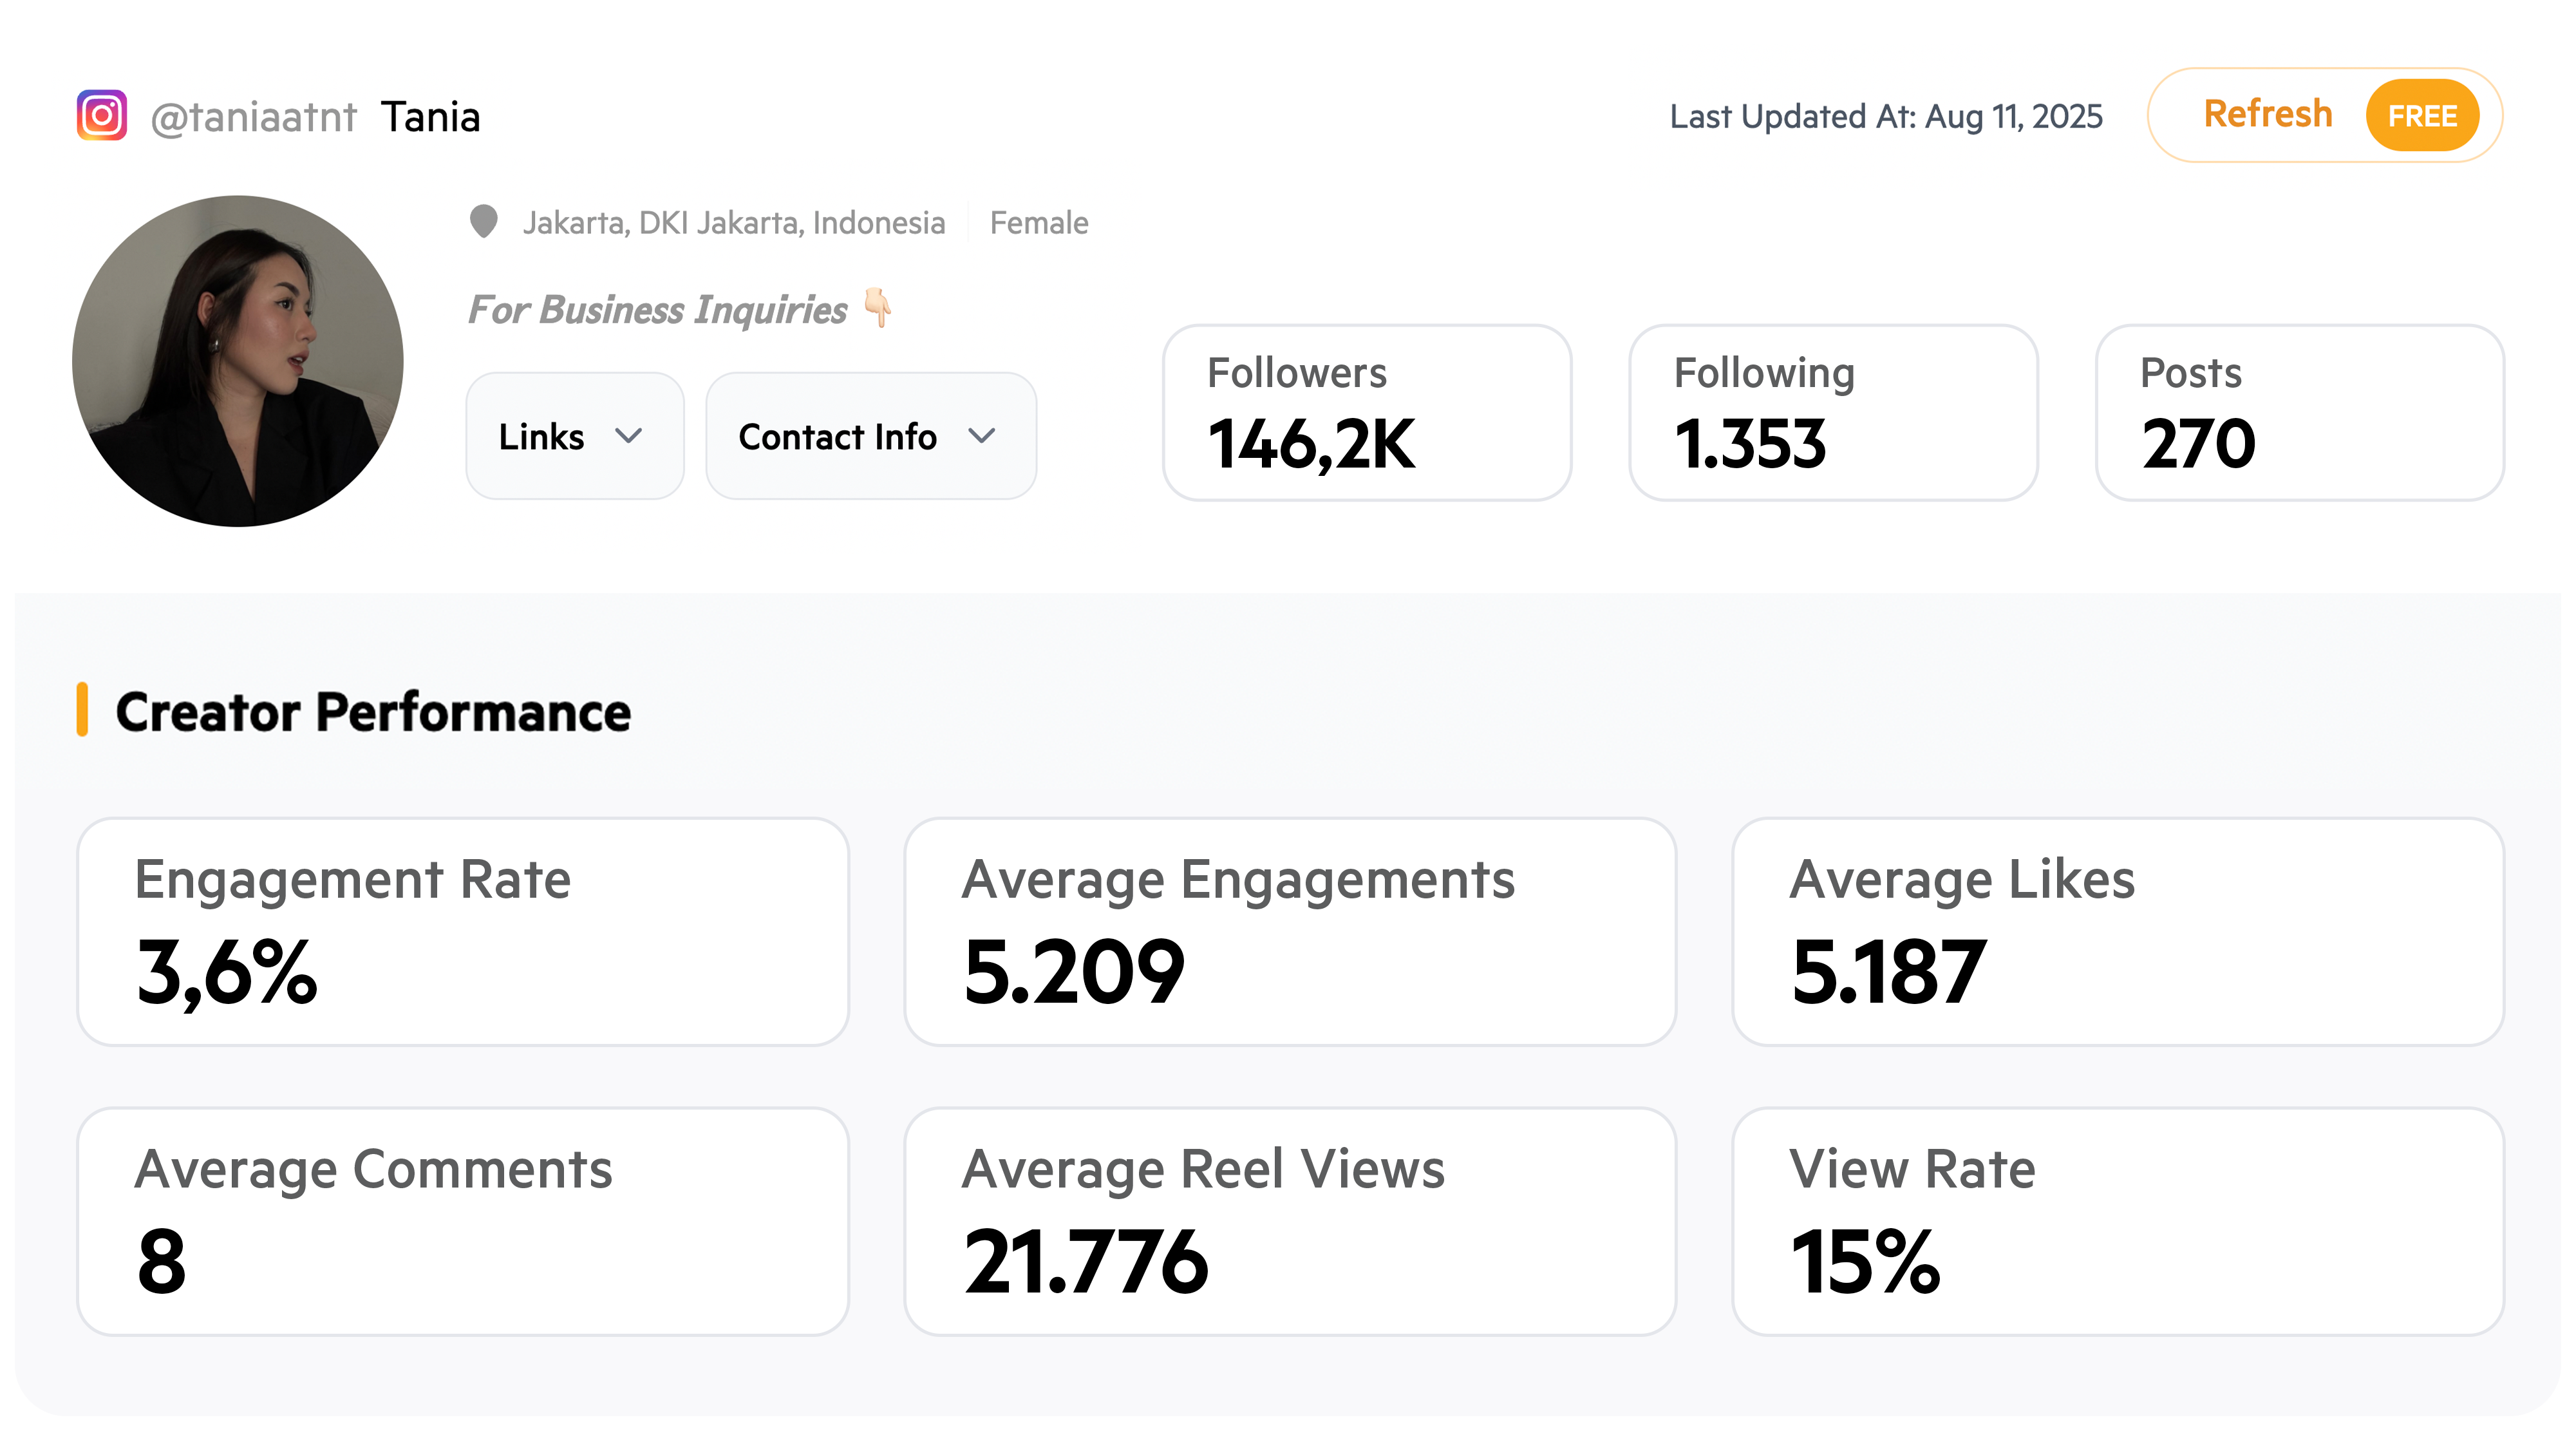
Task: Select the Following stat card
Action: (1832, 412)
